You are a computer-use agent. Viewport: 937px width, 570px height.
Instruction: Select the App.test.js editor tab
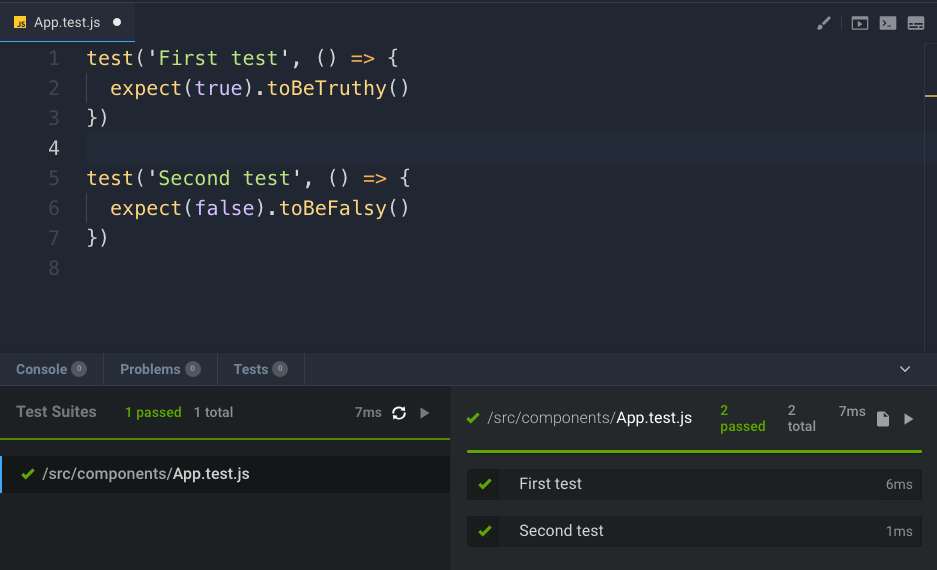coord(66,22)
